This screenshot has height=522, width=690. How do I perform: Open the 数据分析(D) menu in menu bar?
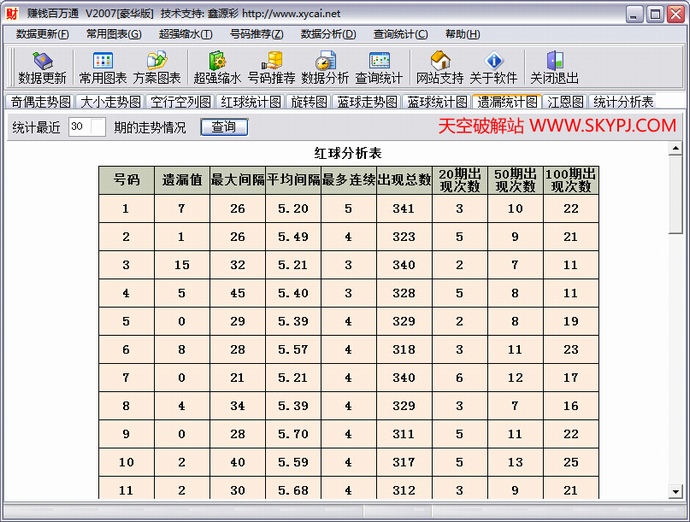(328, 33)
